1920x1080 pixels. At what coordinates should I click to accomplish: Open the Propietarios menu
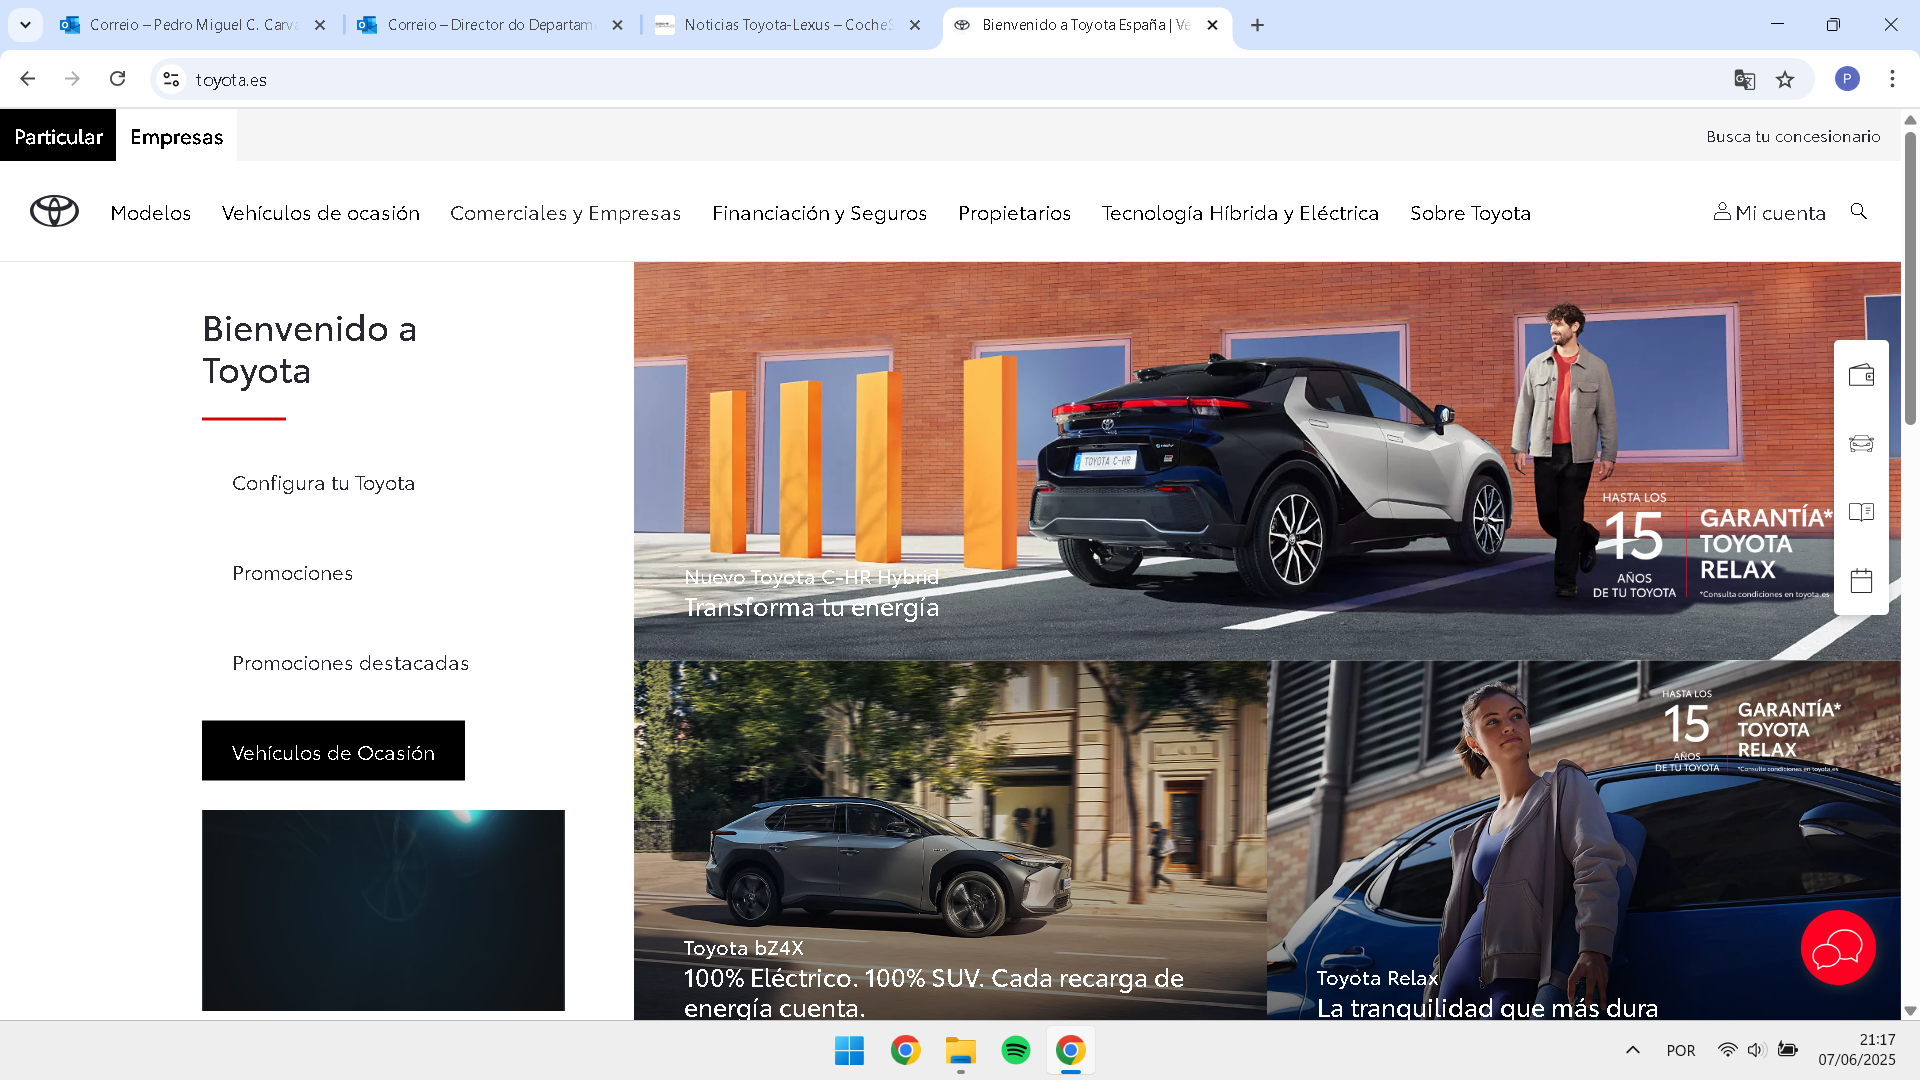coord(1014,213)
